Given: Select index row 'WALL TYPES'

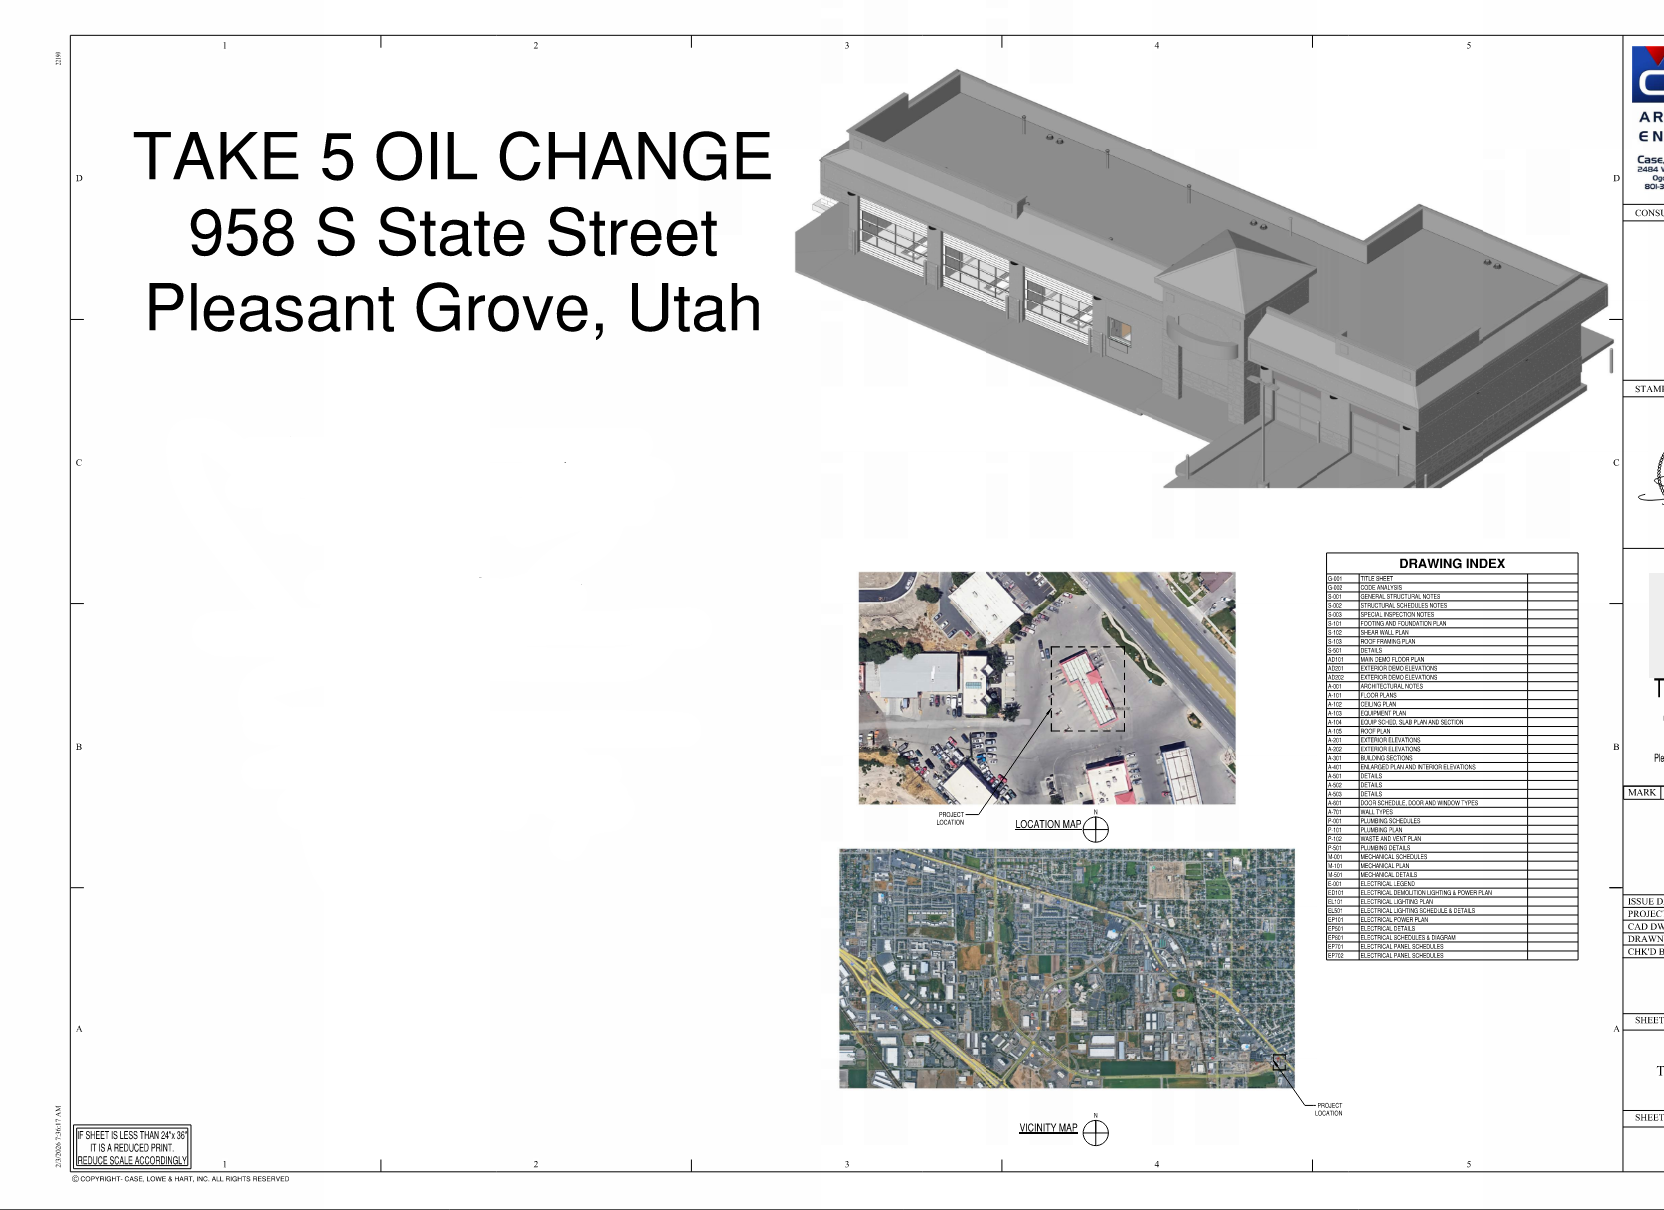Looking at the screenshot, I should (1452, 812).
